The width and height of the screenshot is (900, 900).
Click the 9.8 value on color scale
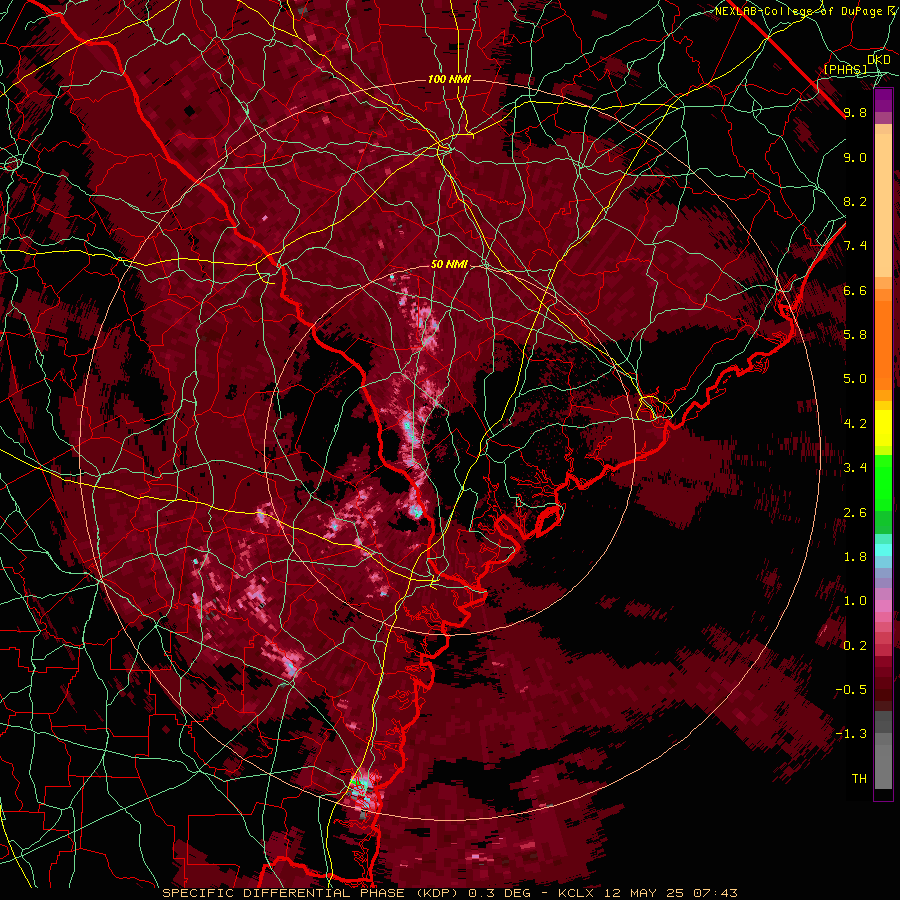855,113
